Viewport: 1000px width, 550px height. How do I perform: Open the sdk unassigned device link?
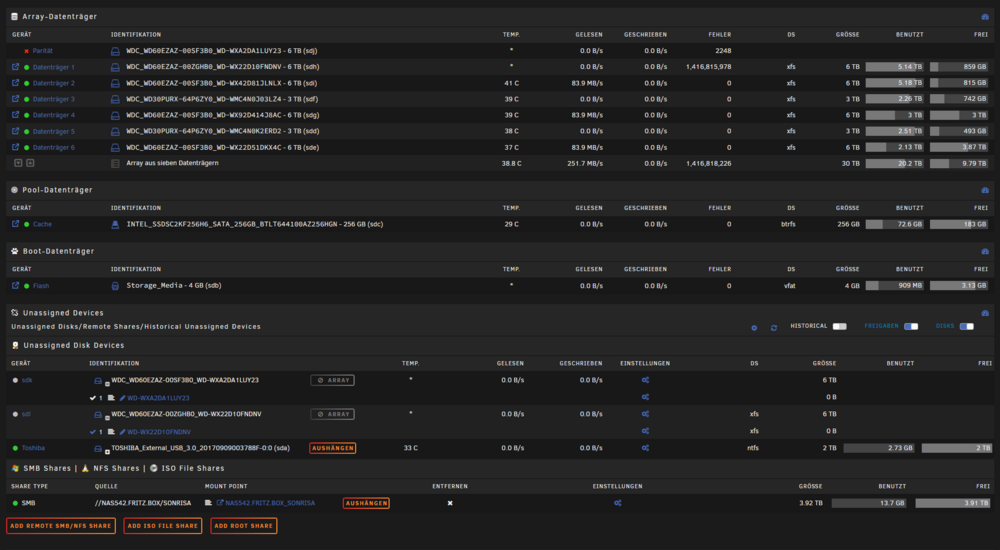[27, 380]
